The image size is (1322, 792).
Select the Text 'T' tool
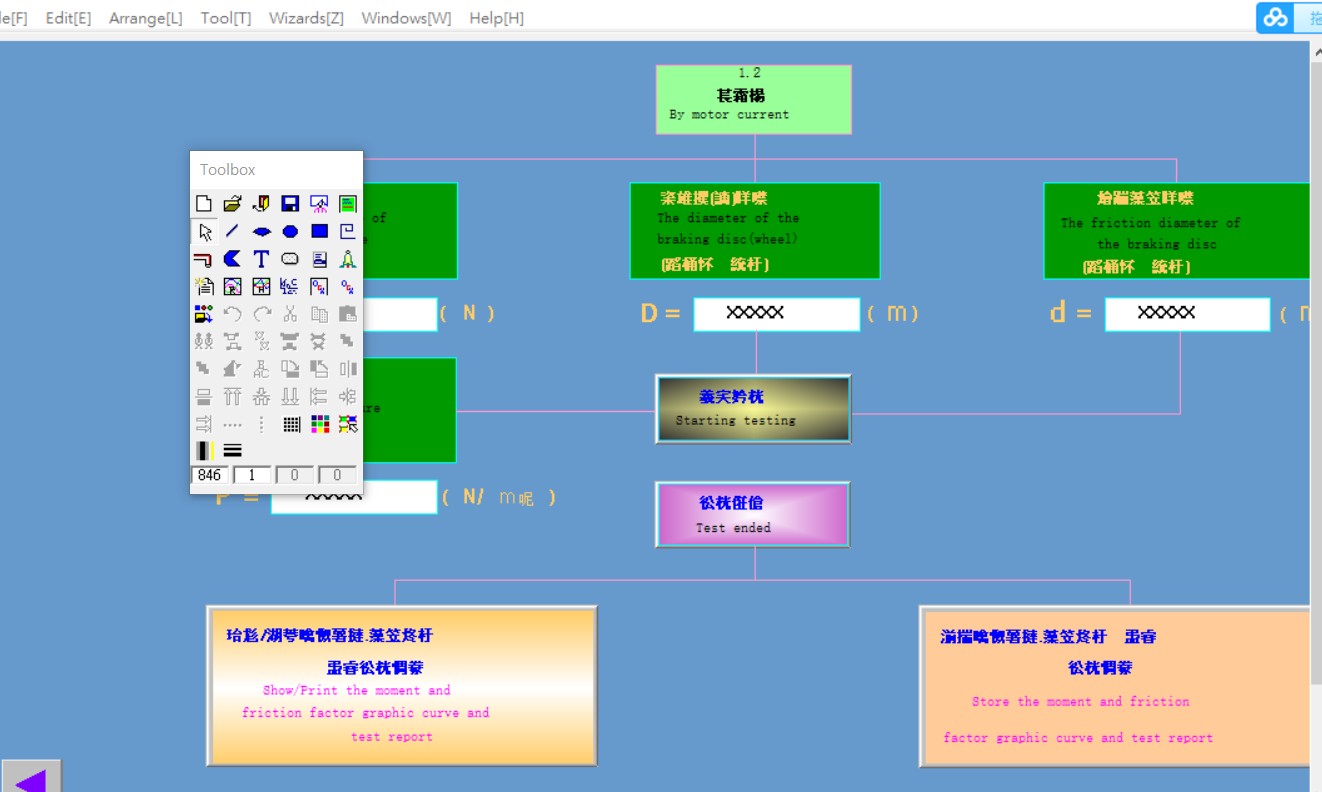coord(261,259)
